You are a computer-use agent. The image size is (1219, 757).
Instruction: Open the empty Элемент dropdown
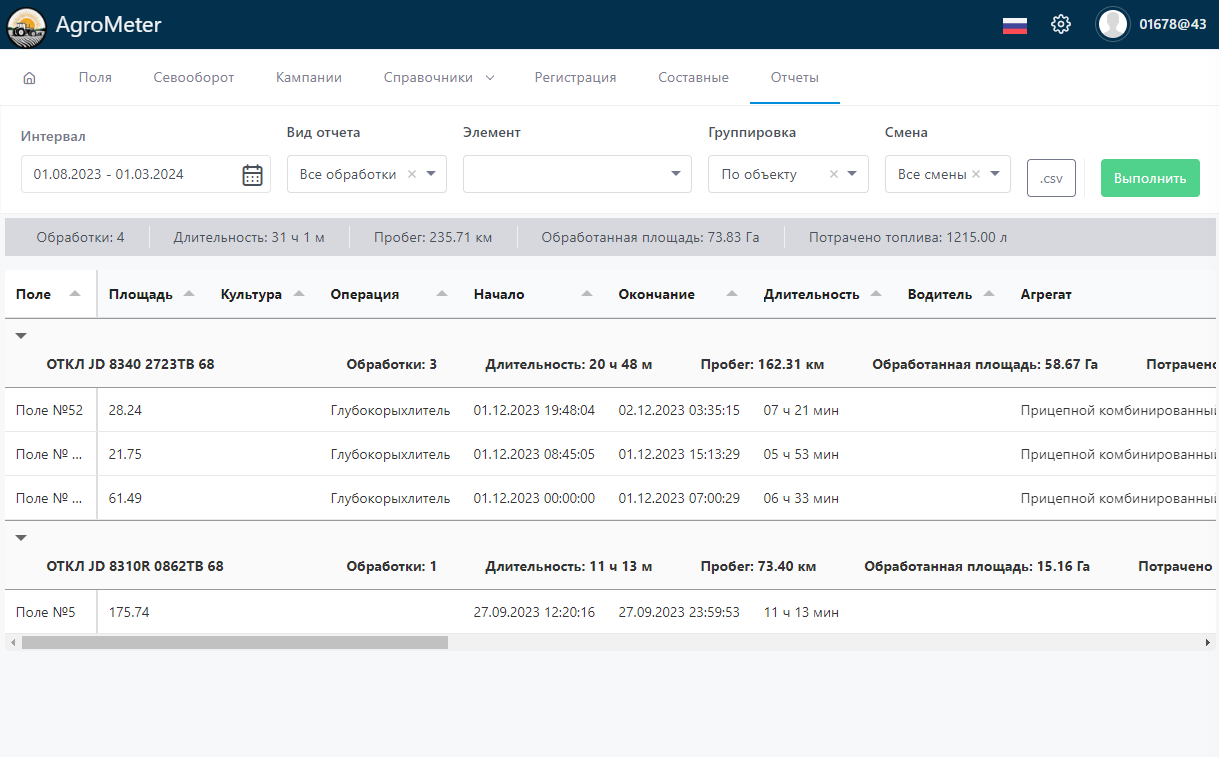click(577, 173)
